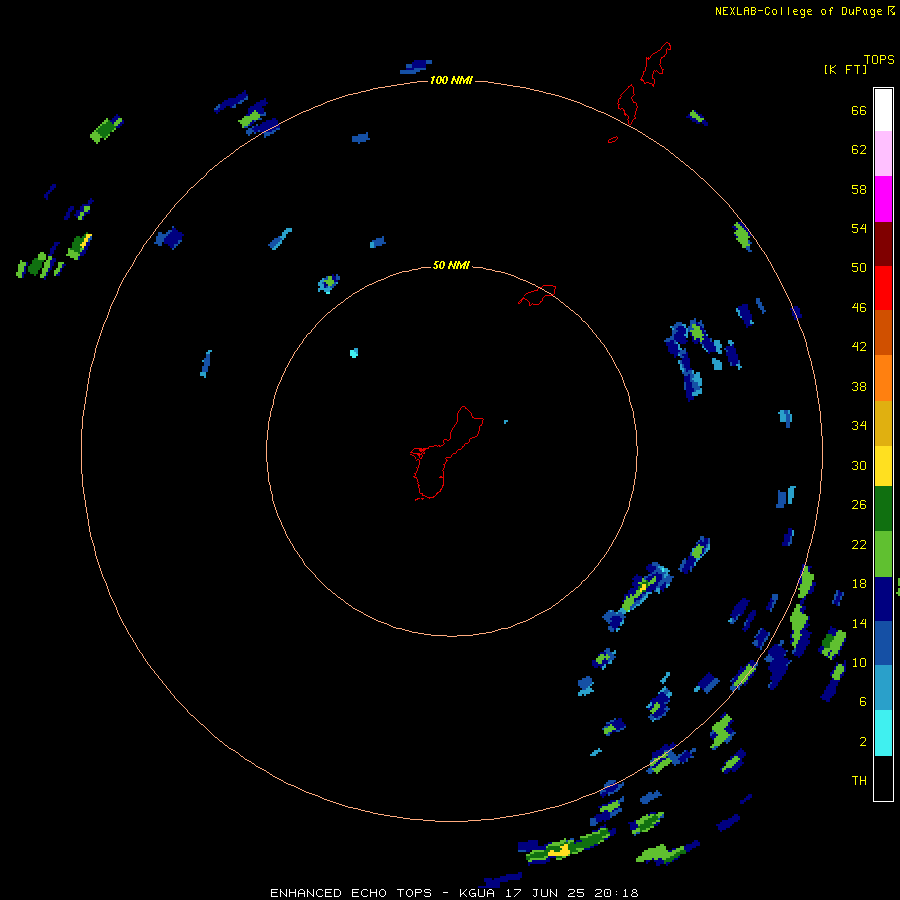Click the 58 legend value label
The width and height of the screenshot is (900, 900).
859,189
